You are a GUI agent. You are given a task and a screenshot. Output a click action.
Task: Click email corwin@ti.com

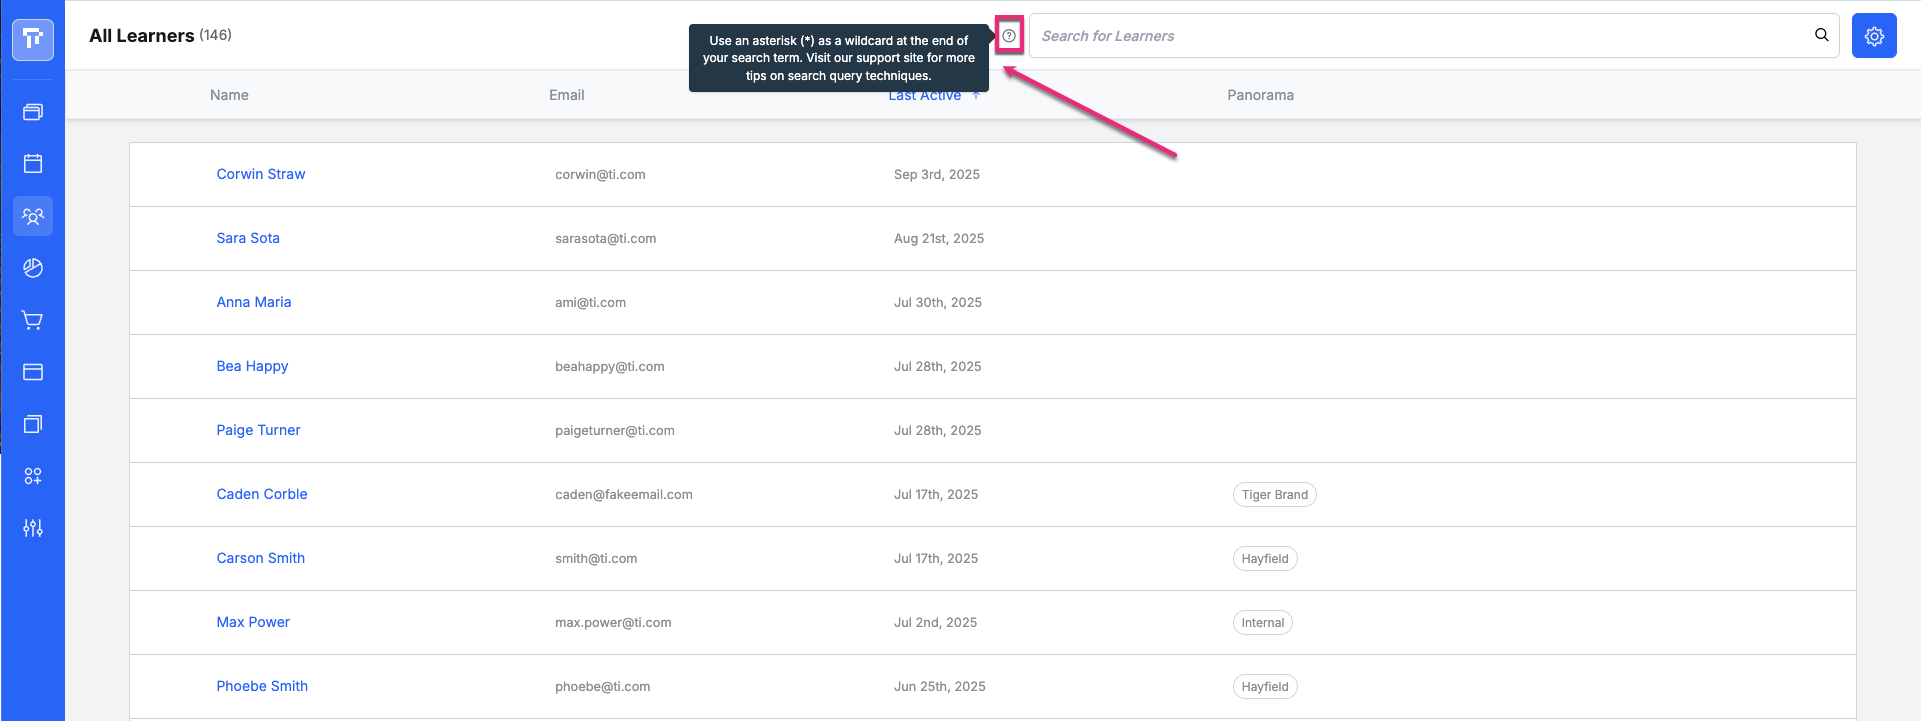600,174
